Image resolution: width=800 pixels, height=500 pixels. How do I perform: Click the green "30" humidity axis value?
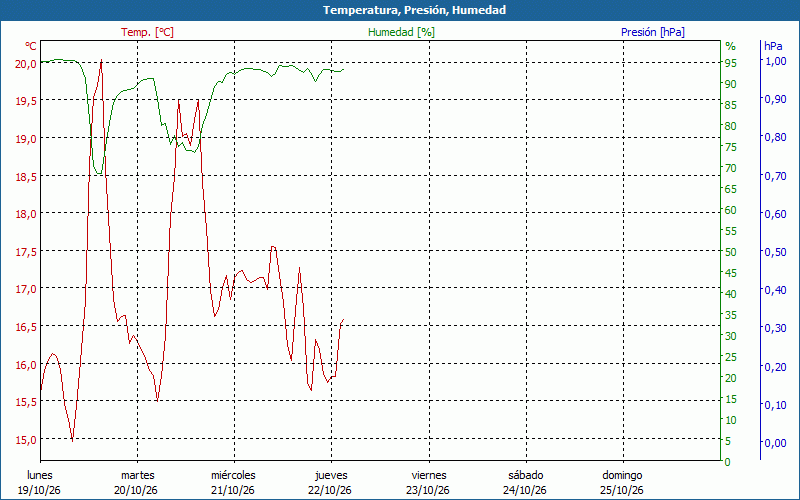731,336
